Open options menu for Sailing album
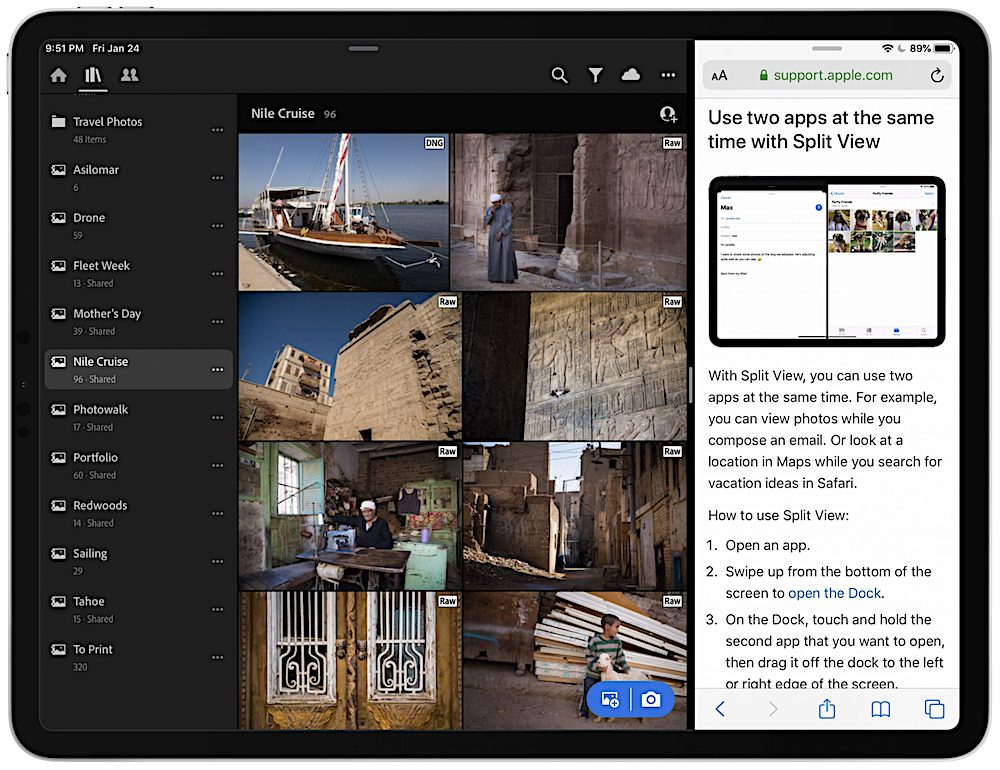This screenshot has width=1000, height=770. [x=217, y=561]
